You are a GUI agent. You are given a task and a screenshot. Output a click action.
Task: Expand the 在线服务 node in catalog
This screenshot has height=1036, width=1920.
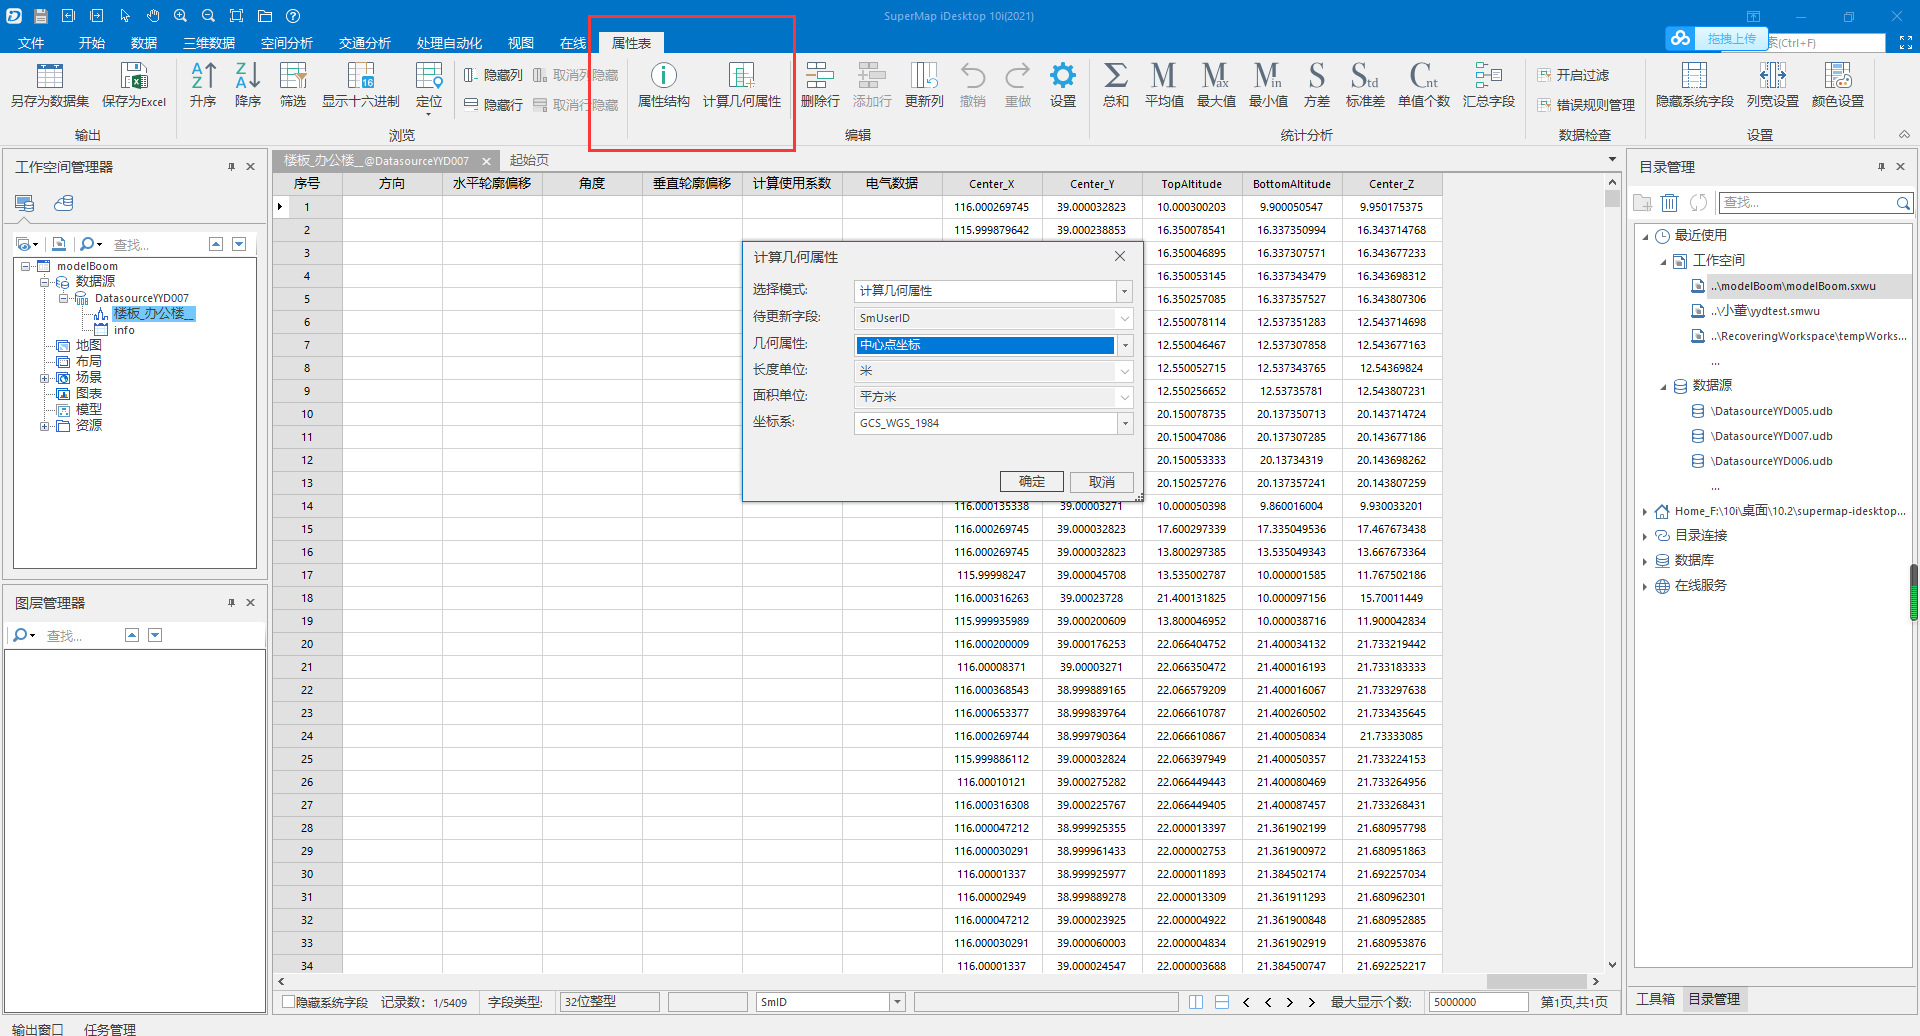coord(1645,586)
